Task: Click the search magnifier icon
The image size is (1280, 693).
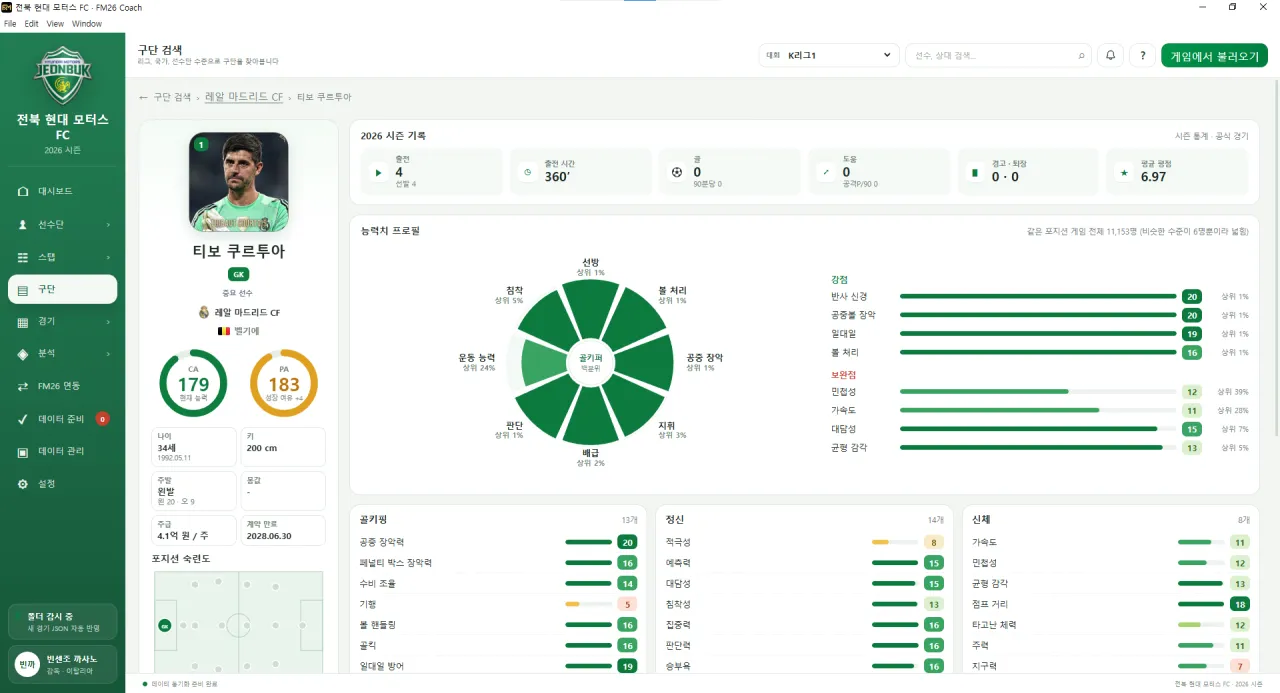Action: click(1081, 56)
